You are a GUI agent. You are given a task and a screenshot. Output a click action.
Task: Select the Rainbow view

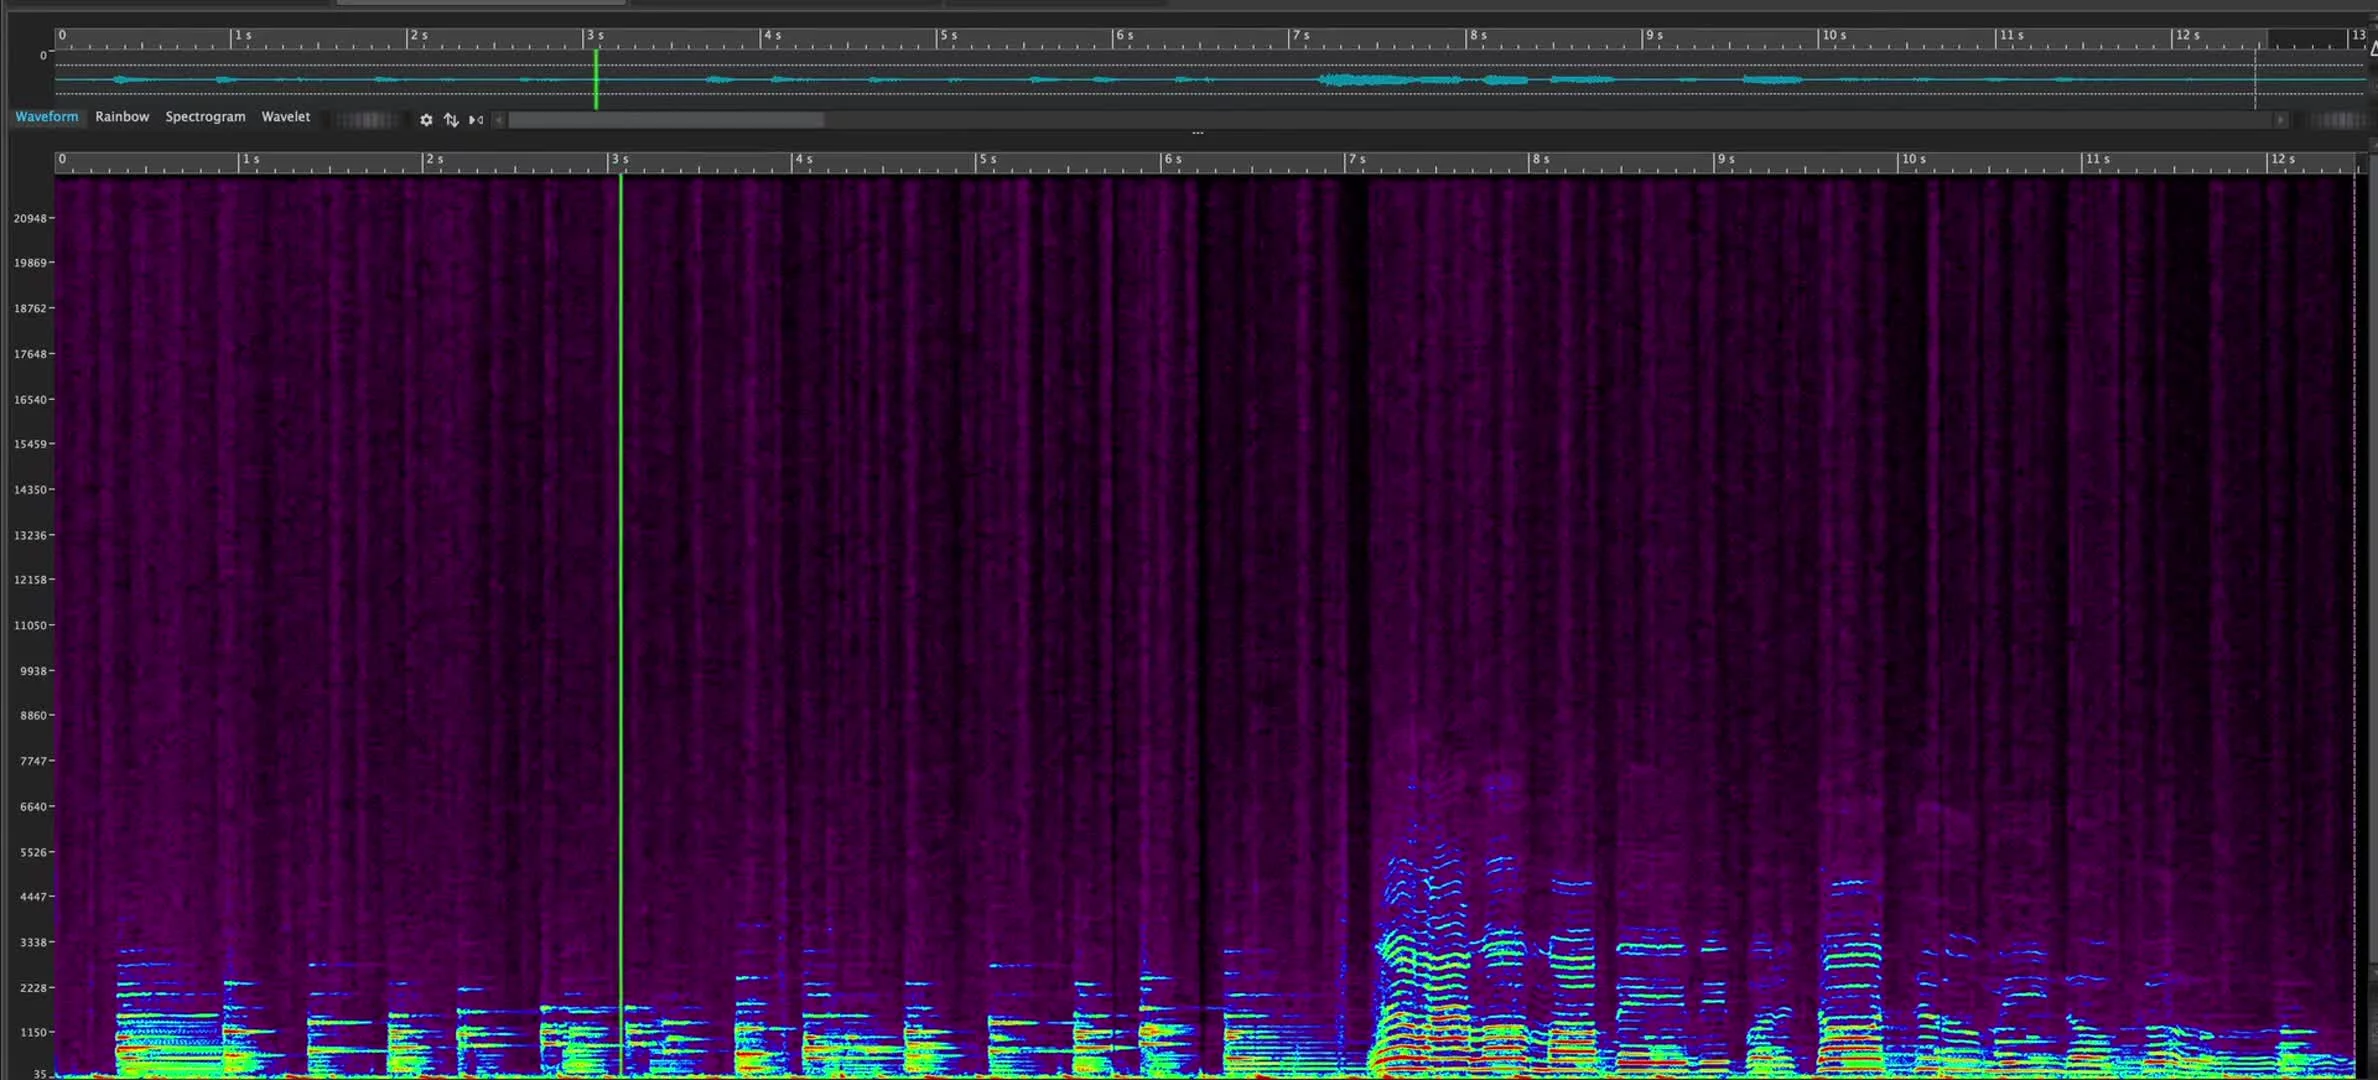(x=122, y=117)
